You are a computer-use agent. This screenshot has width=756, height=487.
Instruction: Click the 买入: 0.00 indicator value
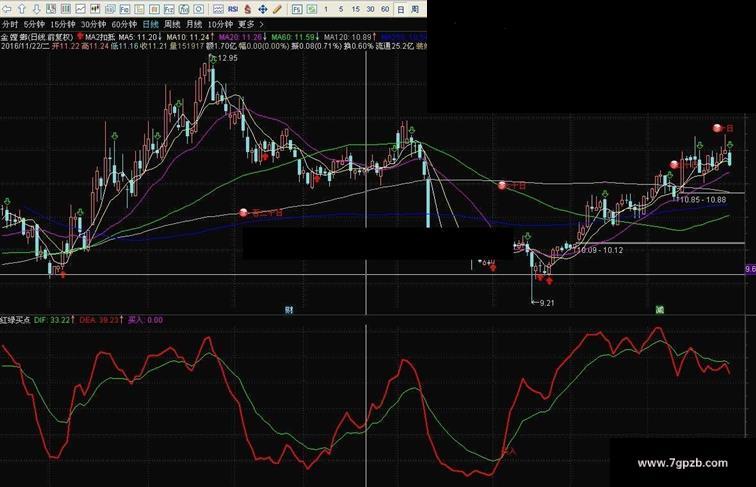pyautogui.click(x=145, y=320)
